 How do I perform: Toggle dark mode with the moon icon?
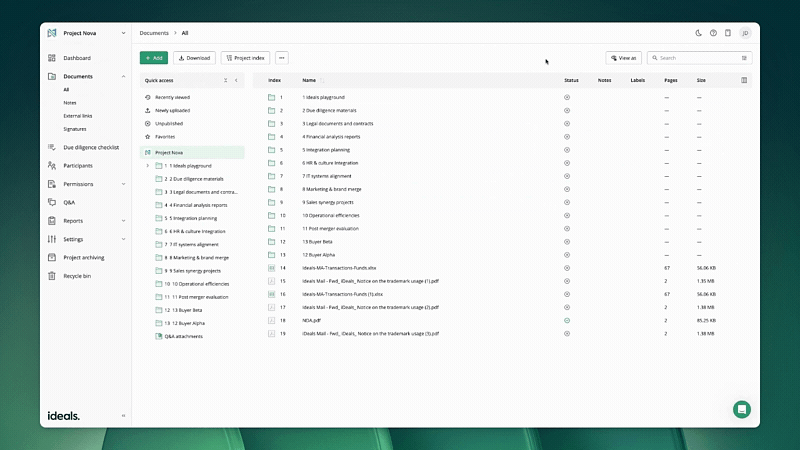[x=698, y=33]
